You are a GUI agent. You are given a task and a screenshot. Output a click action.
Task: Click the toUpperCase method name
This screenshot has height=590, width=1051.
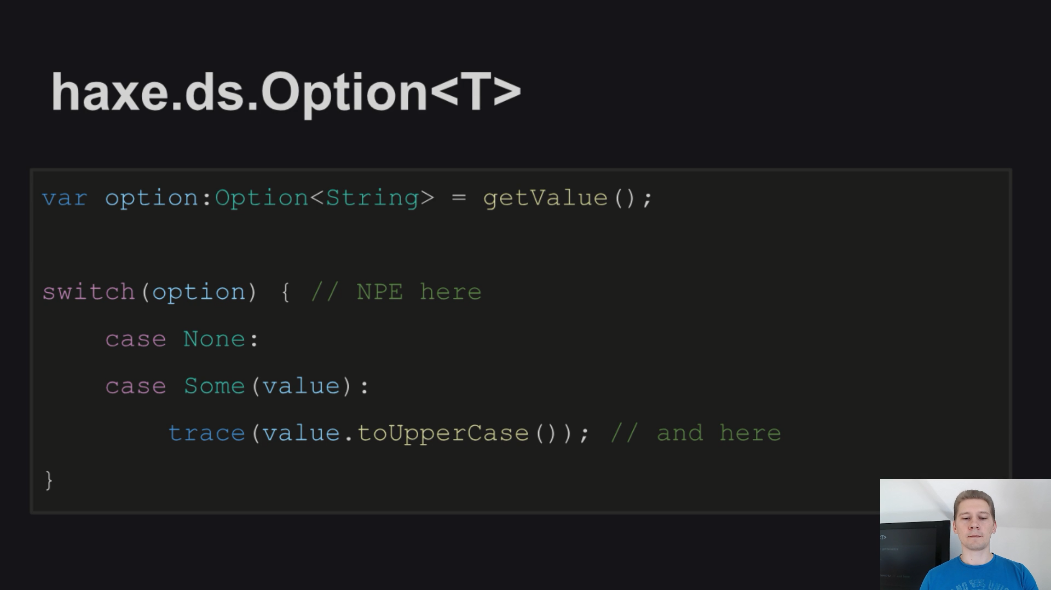click(x=442, y=433)
